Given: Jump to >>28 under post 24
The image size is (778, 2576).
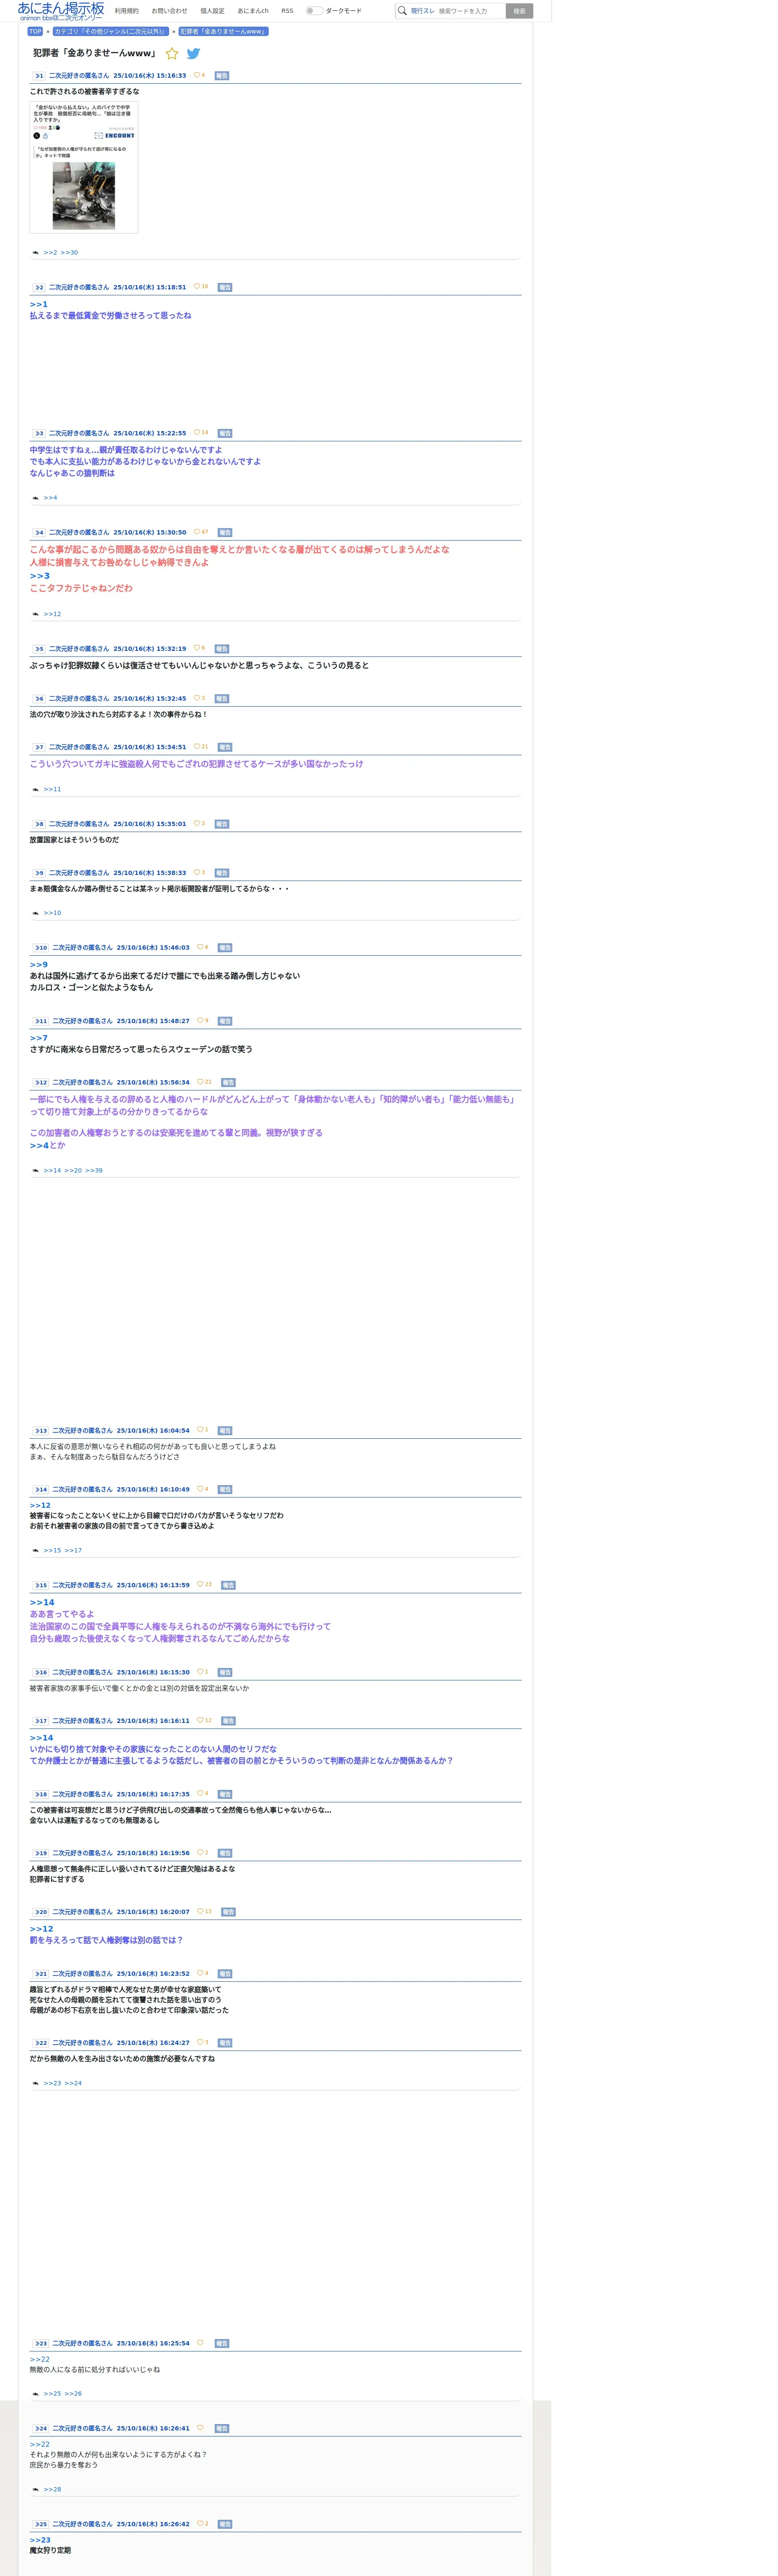Looking at the screenshot, I should click(52, 2490).
